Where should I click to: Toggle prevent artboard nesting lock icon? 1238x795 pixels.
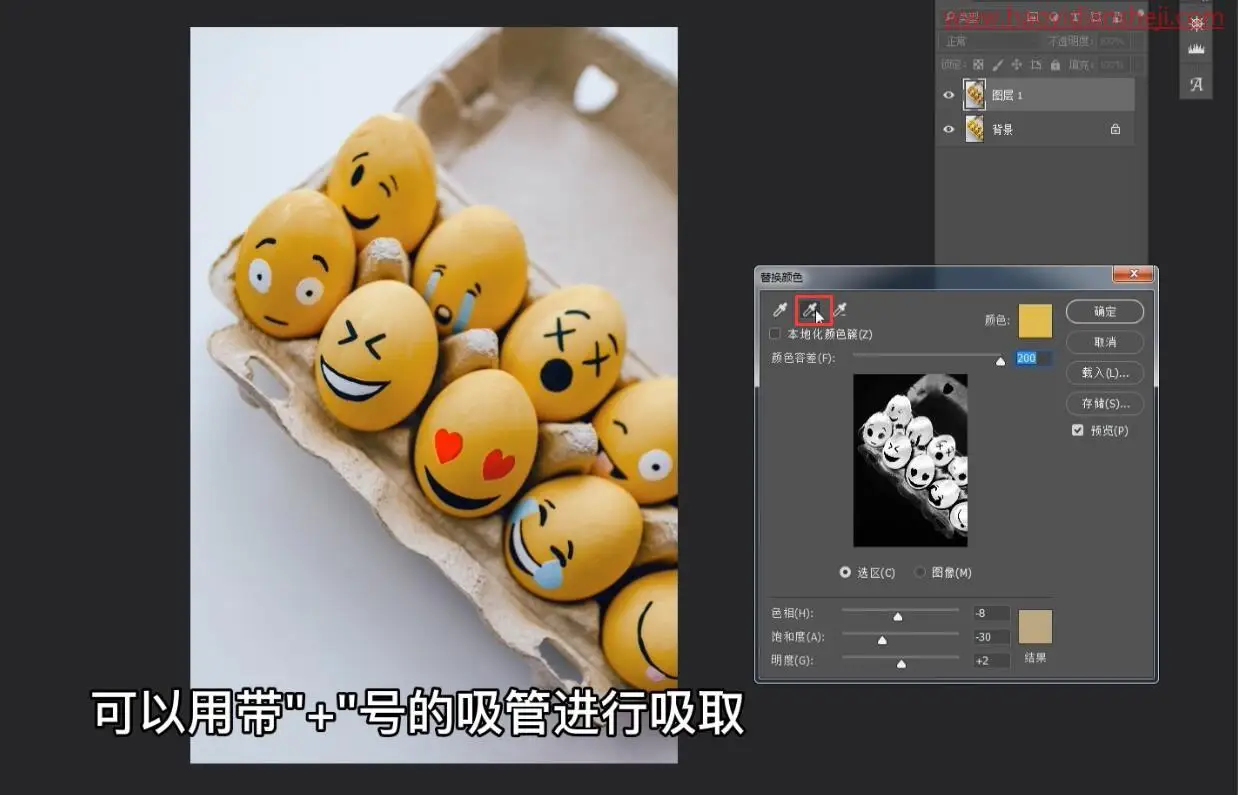tap(1035, 65)
